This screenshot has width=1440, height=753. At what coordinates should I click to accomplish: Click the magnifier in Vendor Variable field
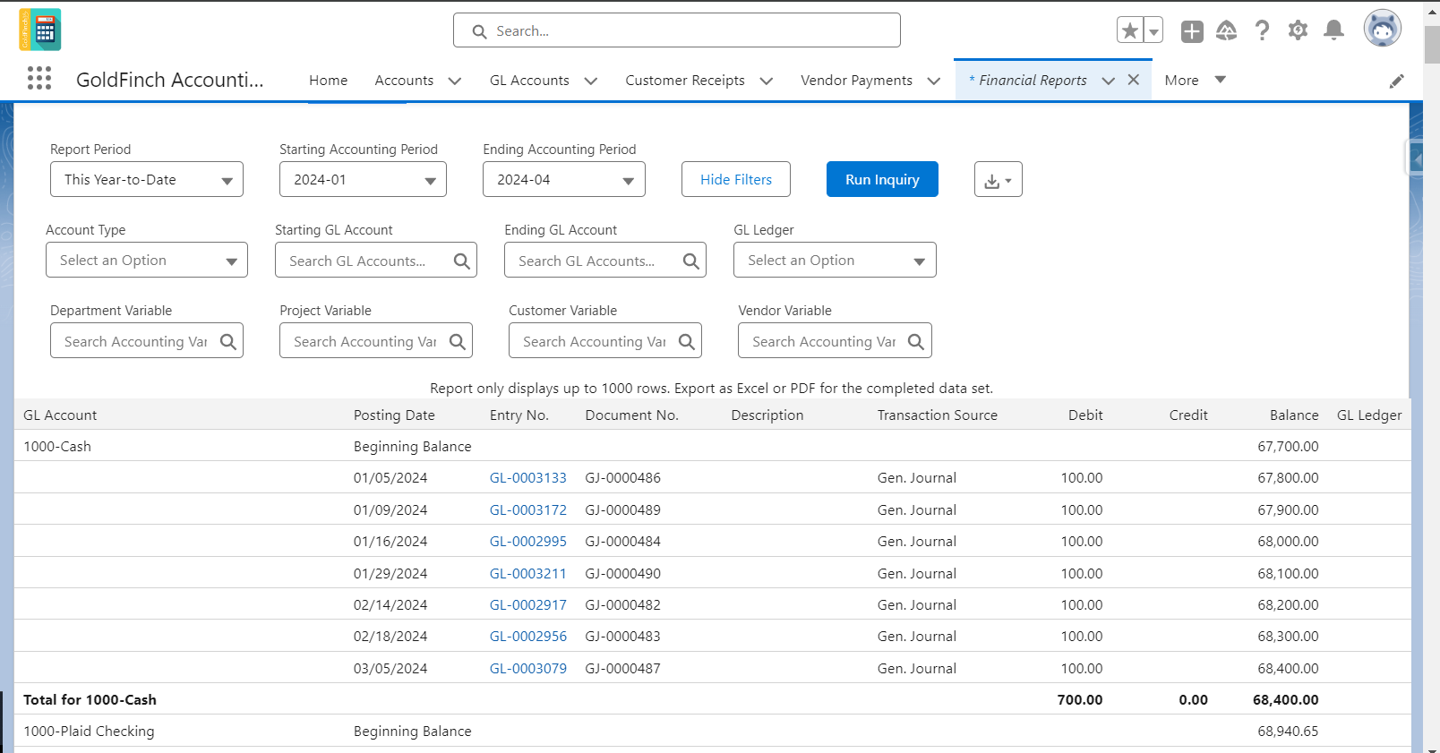[x=916, y=341]
